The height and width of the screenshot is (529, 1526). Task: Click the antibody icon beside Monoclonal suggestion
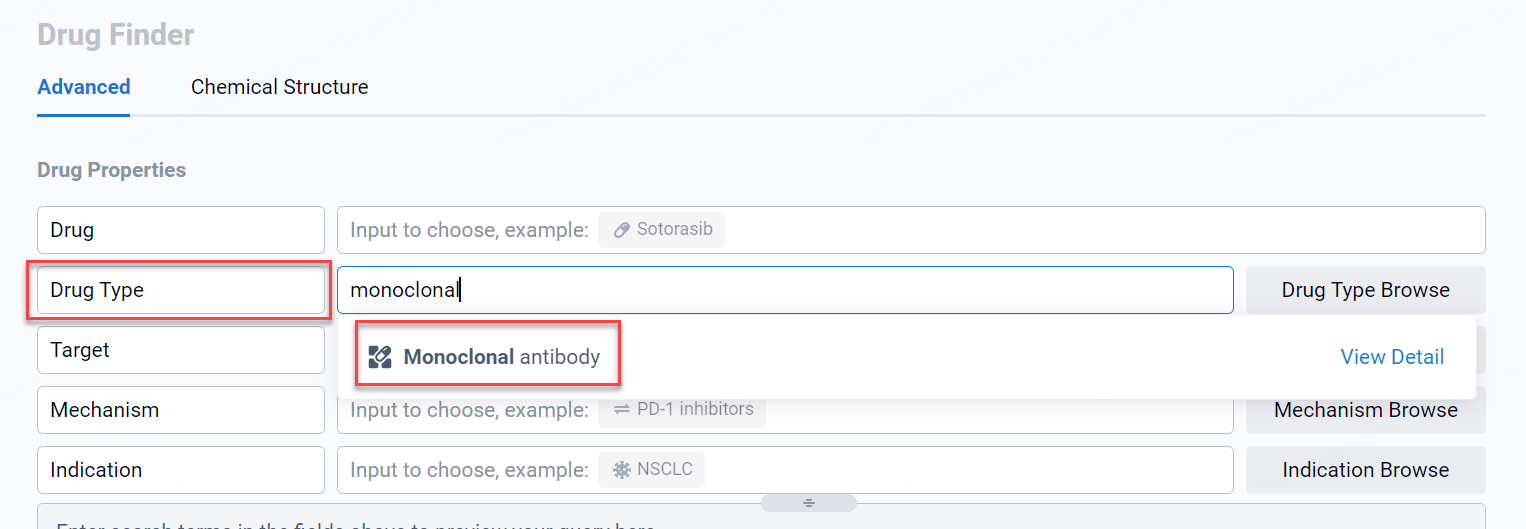(x=380, y=357)
